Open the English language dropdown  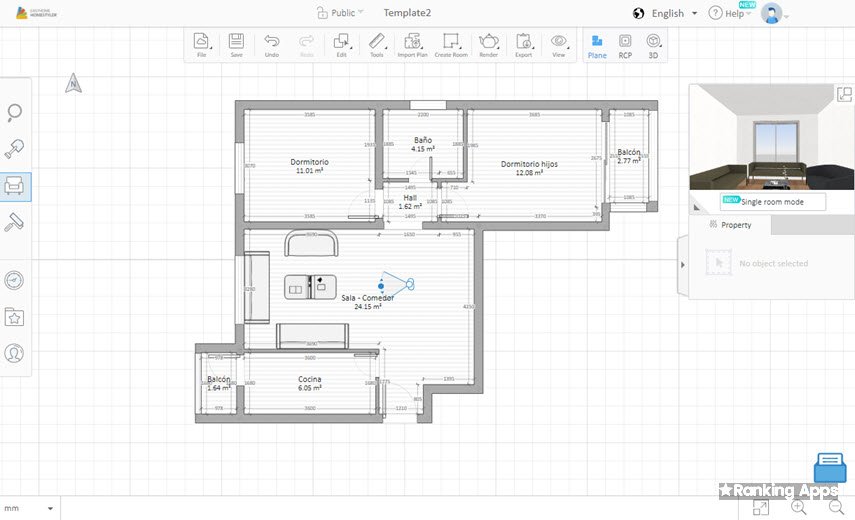click(667, 13)
